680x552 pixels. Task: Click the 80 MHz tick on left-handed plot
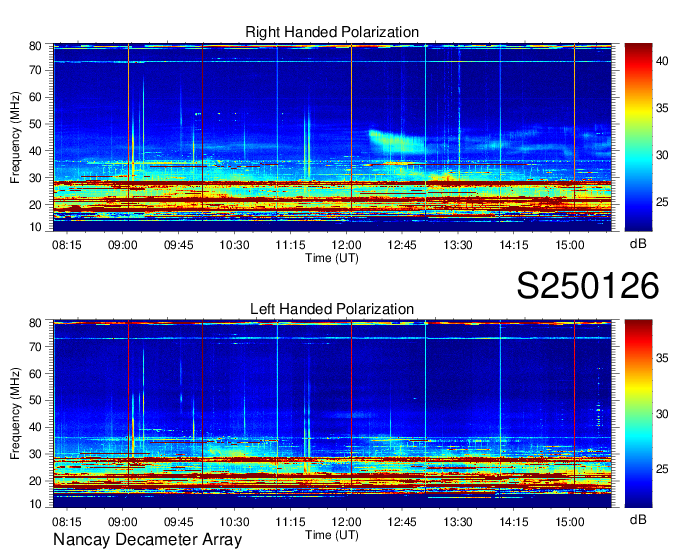point(35,323)
